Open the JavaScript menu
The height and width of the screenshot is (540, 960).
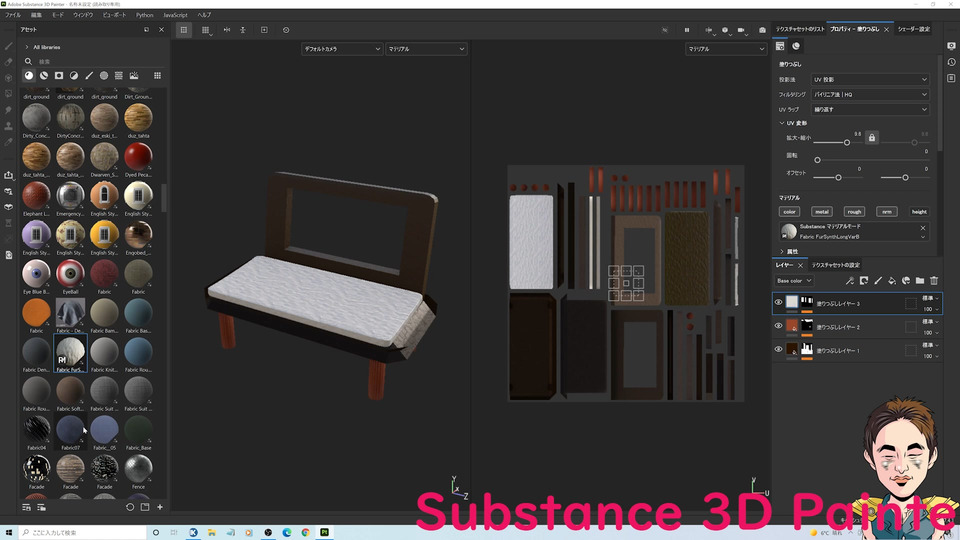tap(175, 15)
